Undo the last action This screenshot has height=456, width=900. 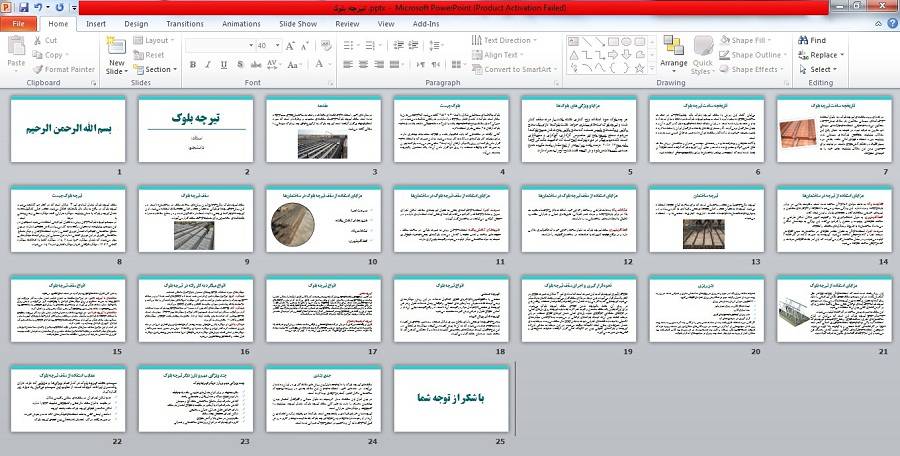[x=38, y=8]
